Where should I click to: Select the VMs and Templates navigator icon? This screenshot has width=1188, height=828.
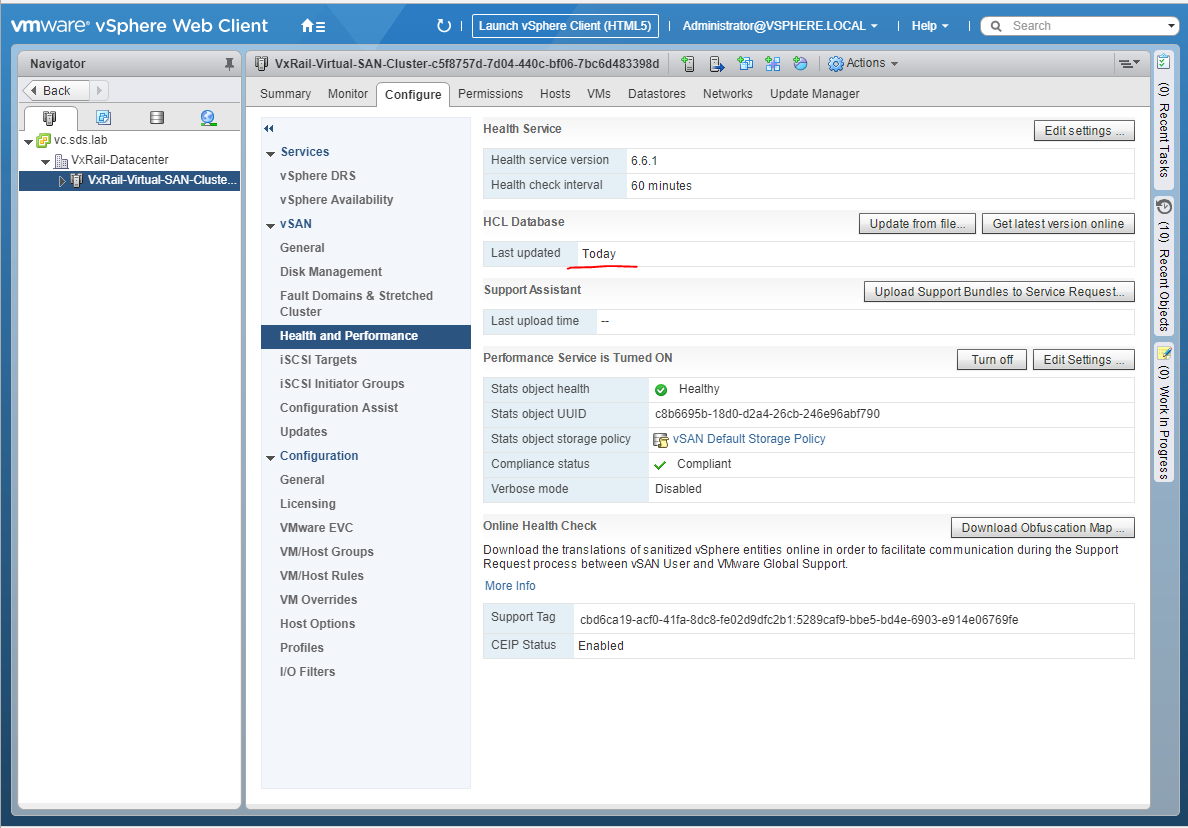(x=104, y=117)
